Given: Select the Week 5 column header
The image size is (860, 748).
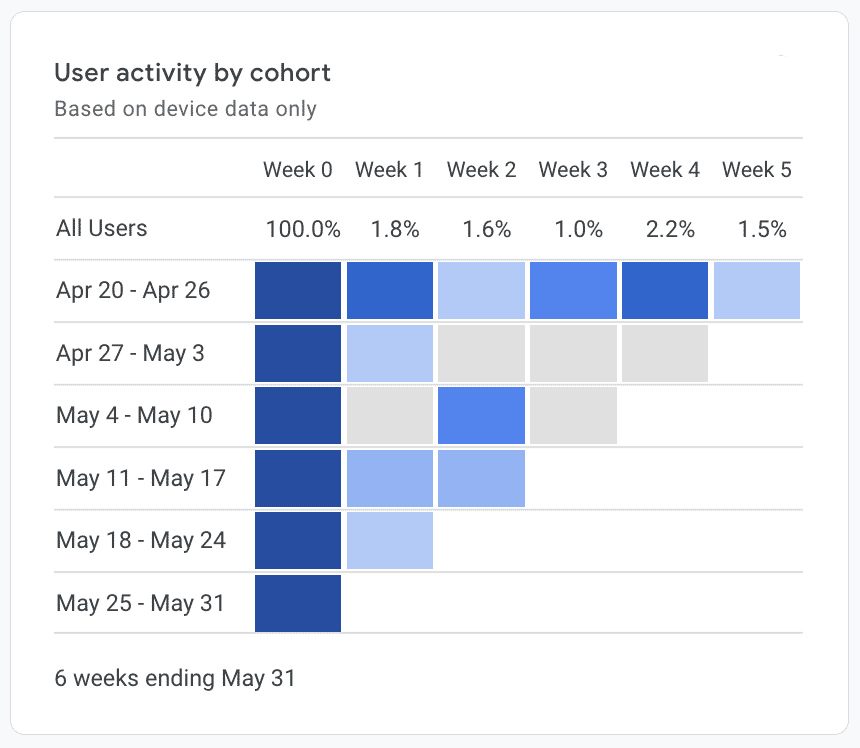Looking at the screenshot, I should pyautogui.click(x=757, y=170).
